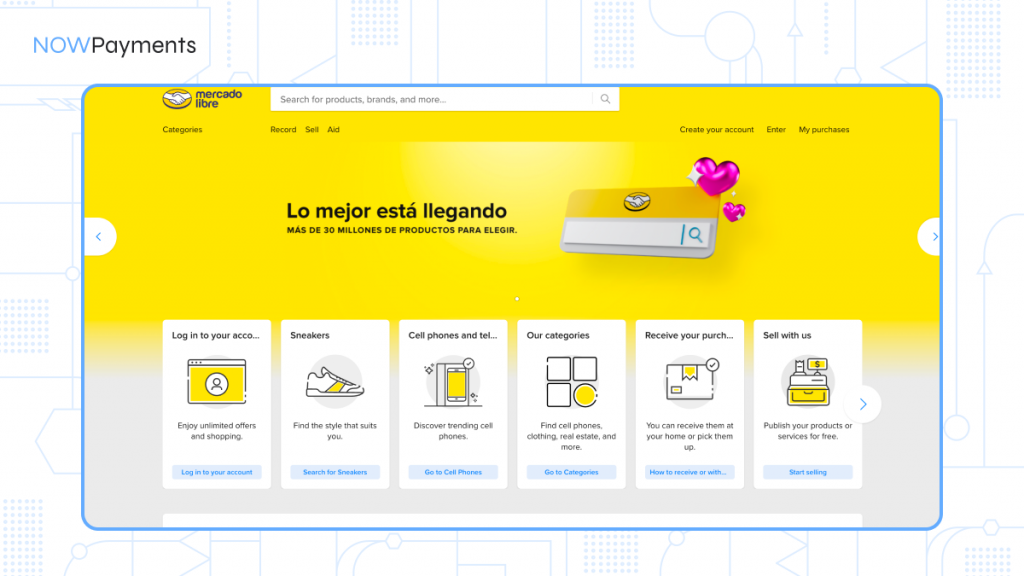Click the delivery package illustration icon
1024x576 pixels.
coord(689,382)
